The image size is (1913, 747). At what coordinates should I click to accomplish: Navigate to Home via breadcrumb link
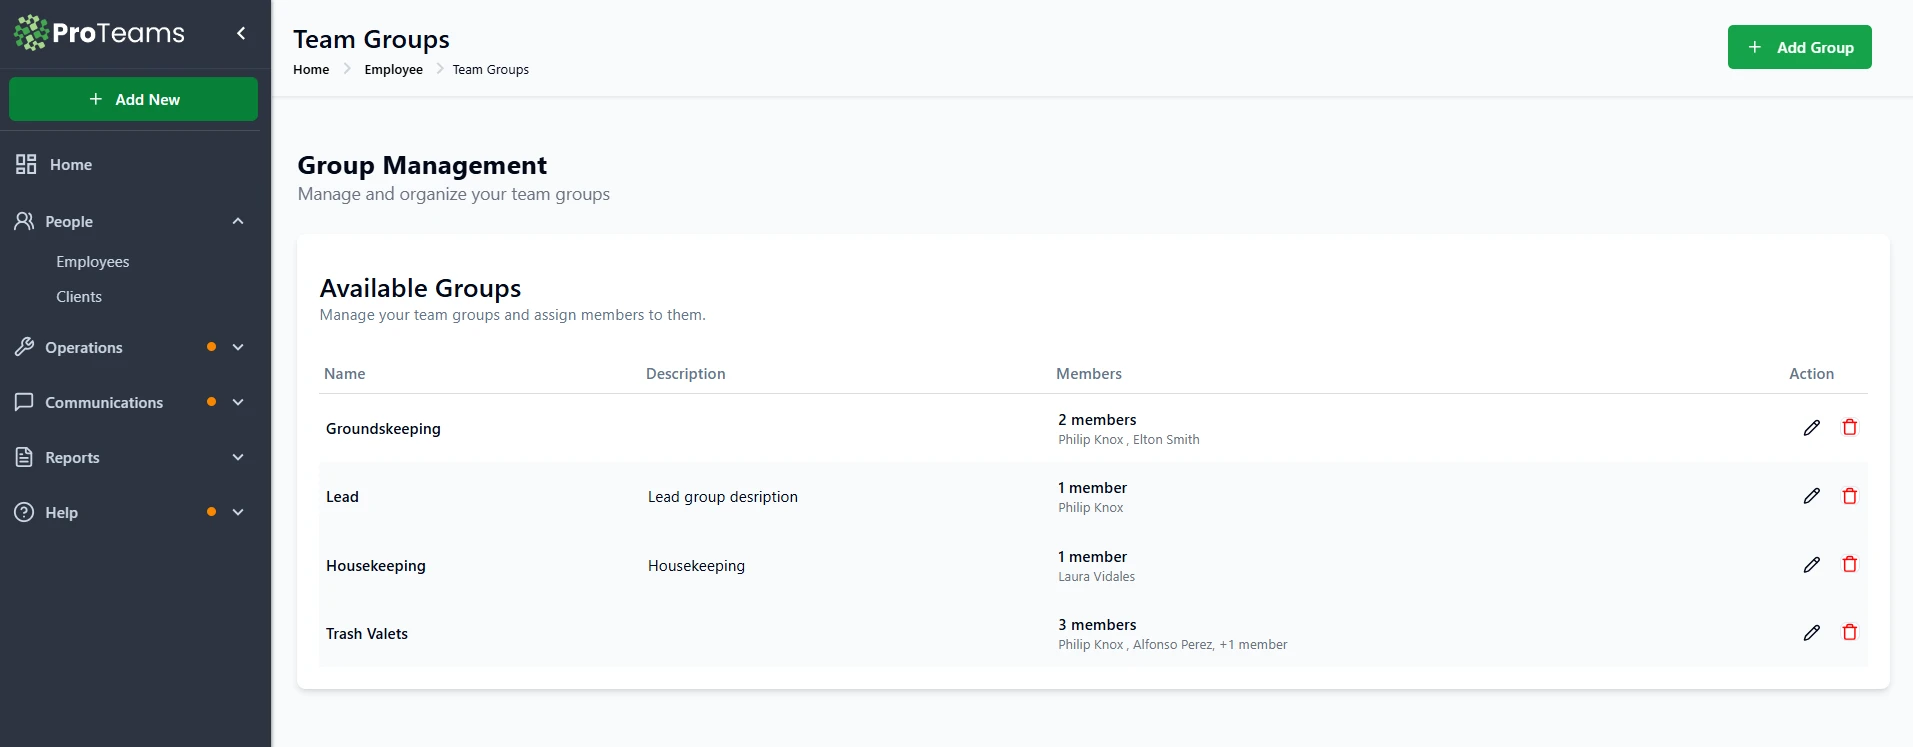(311, 70)
